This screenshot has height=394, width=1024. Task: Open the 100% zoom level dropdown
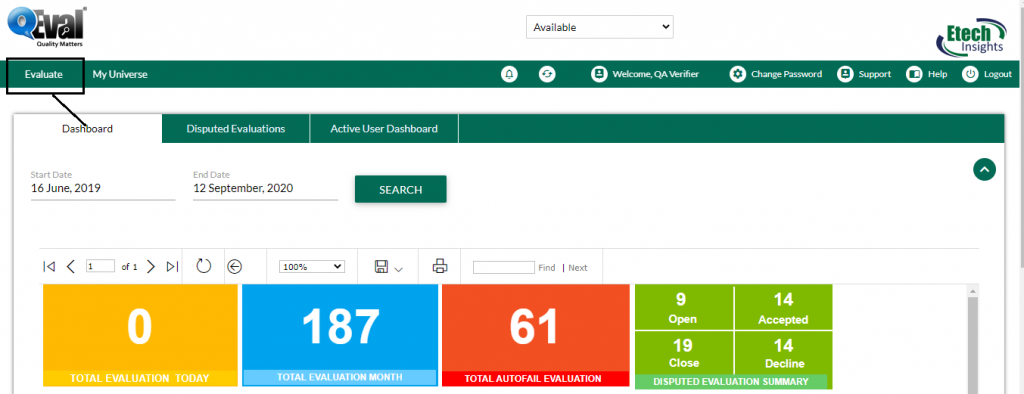pyautogui.click(x=312, y=267)
